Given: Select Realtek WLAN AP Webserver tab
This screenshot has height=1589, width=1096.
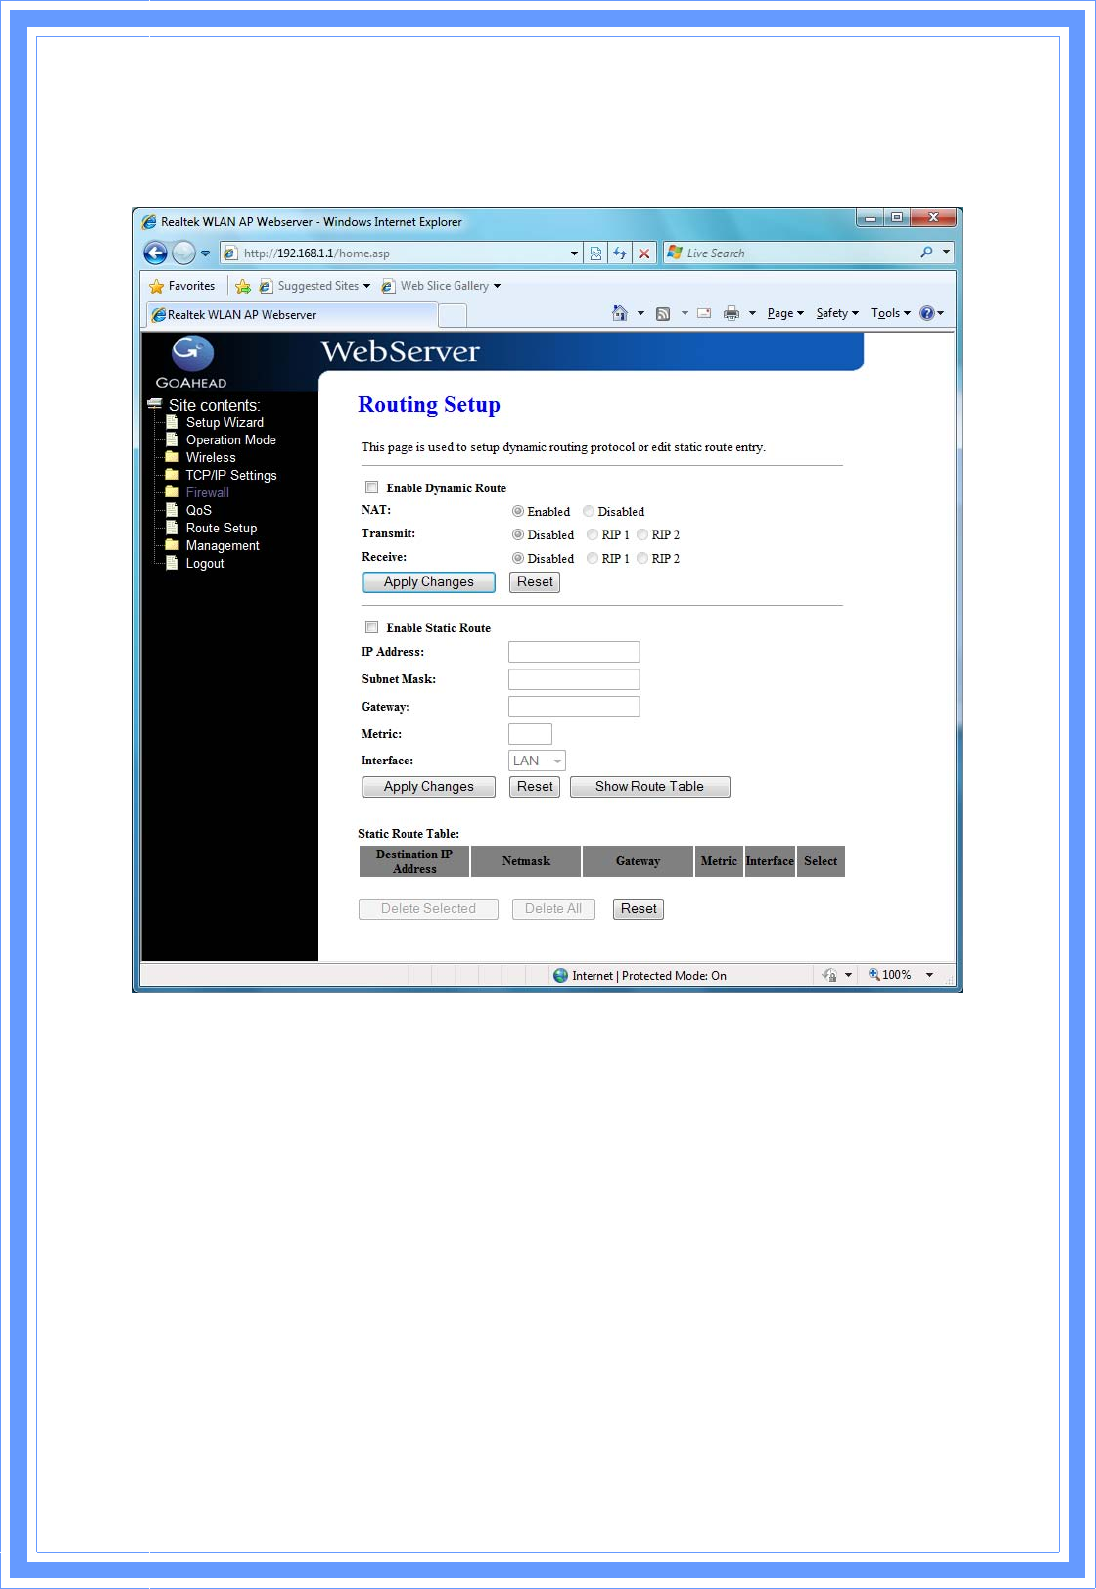Looking at the screenshot, I should (292, 314).
